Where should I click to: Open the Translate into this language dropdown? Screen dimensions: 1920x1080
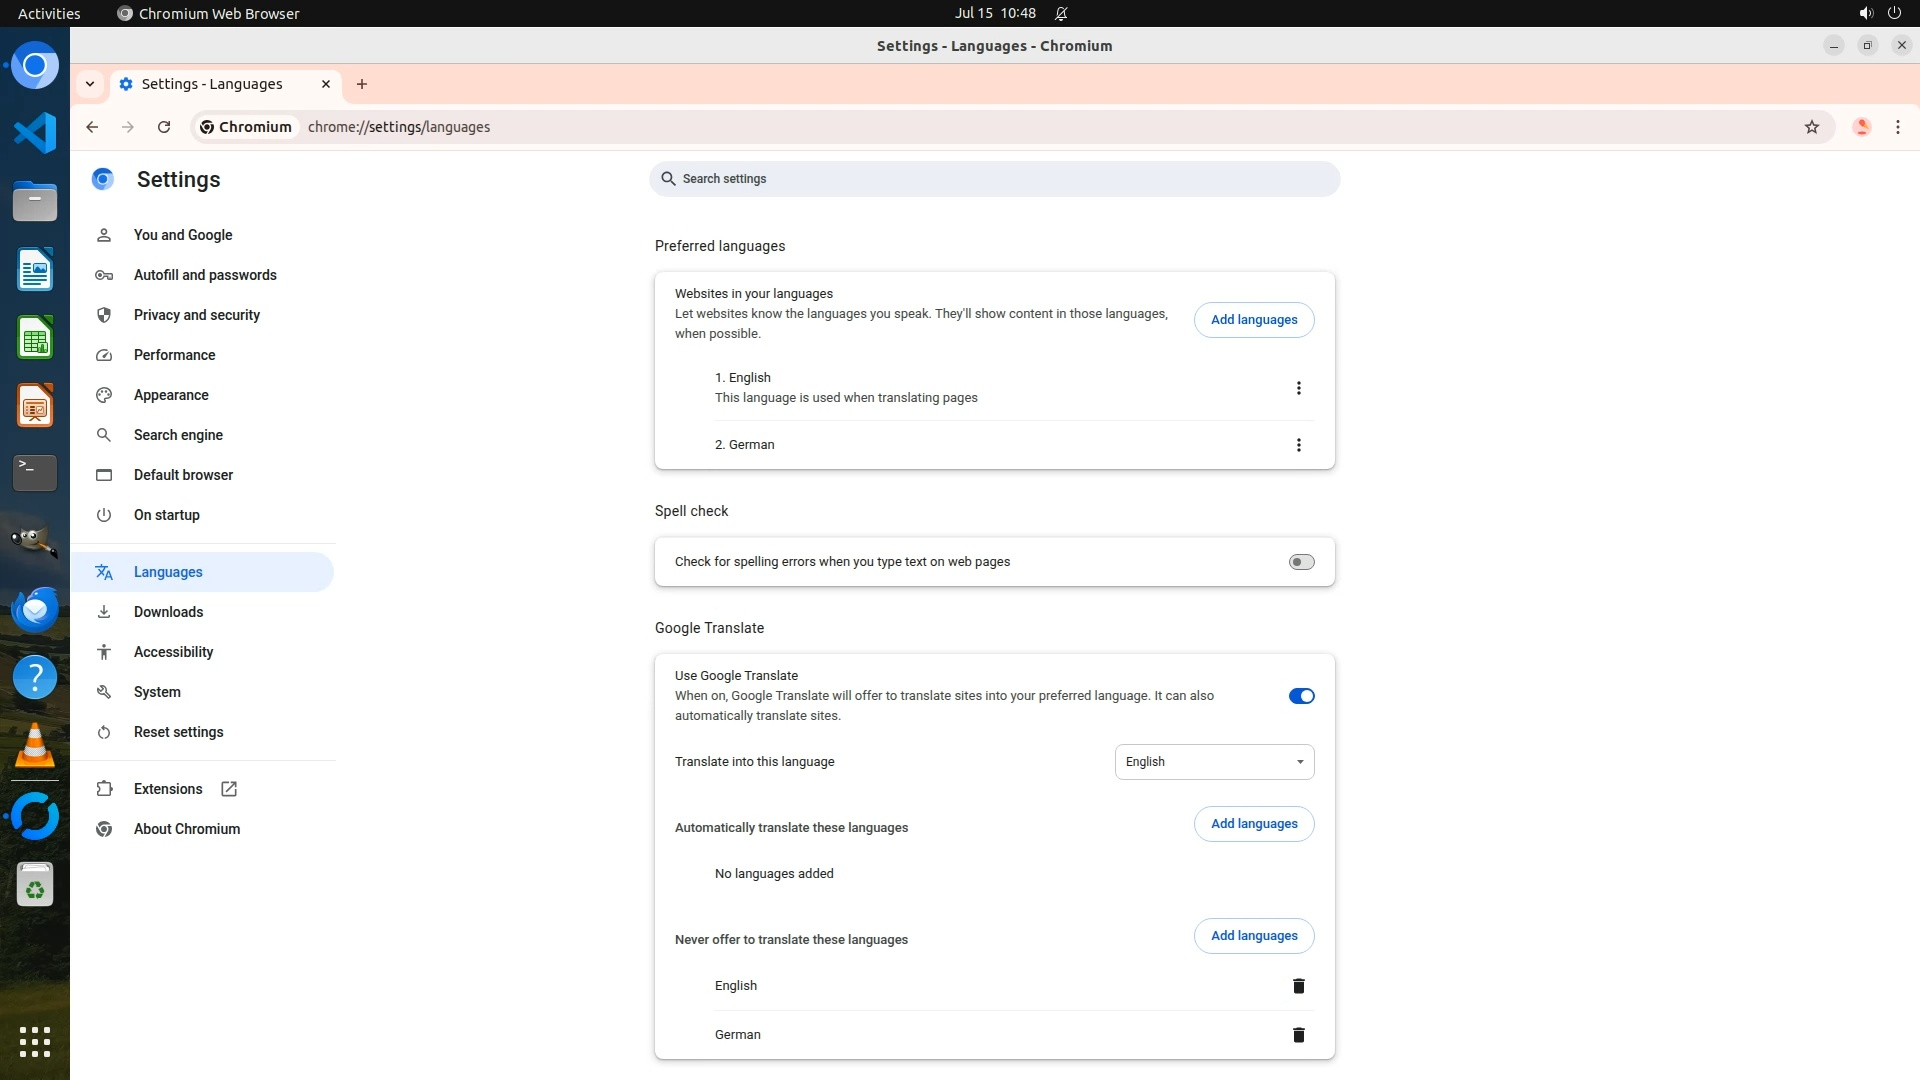click(1213, 762)
